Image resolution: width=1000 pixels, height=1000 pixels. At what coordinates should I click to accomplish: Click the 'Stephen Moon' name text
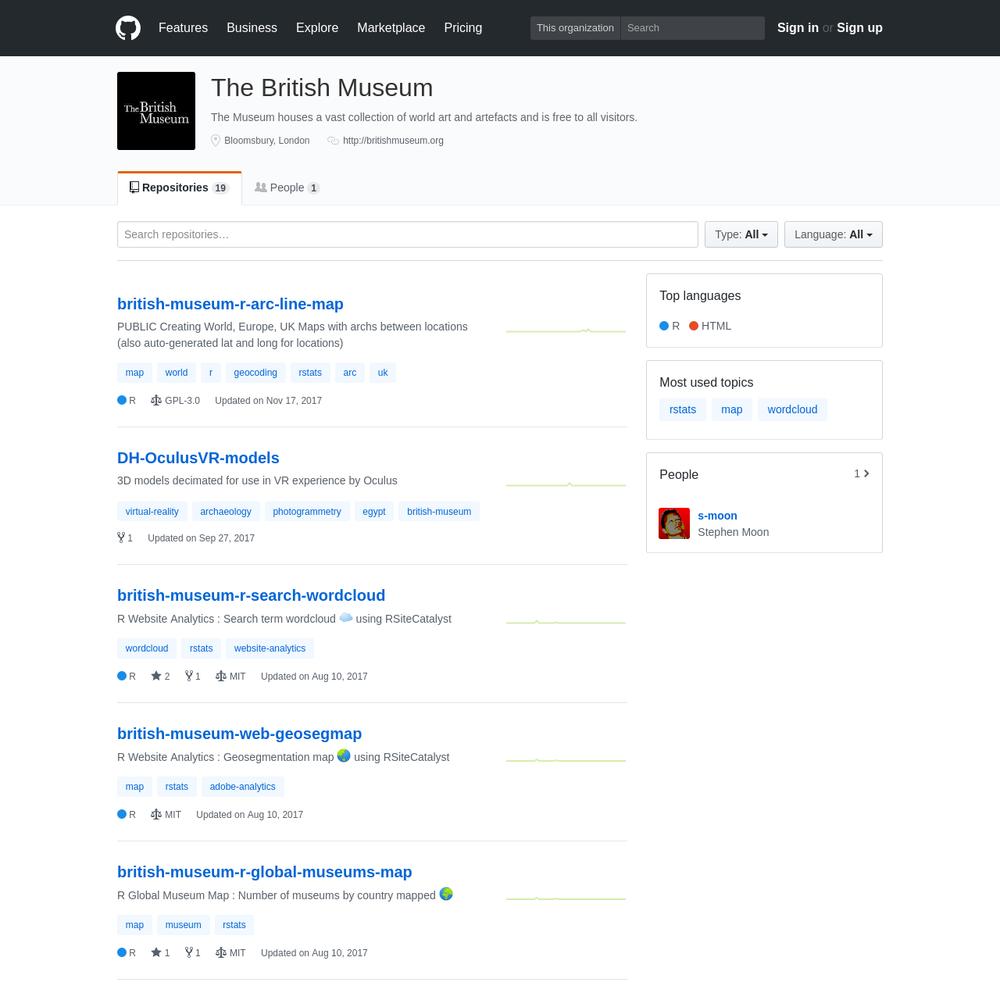[733, 532]
